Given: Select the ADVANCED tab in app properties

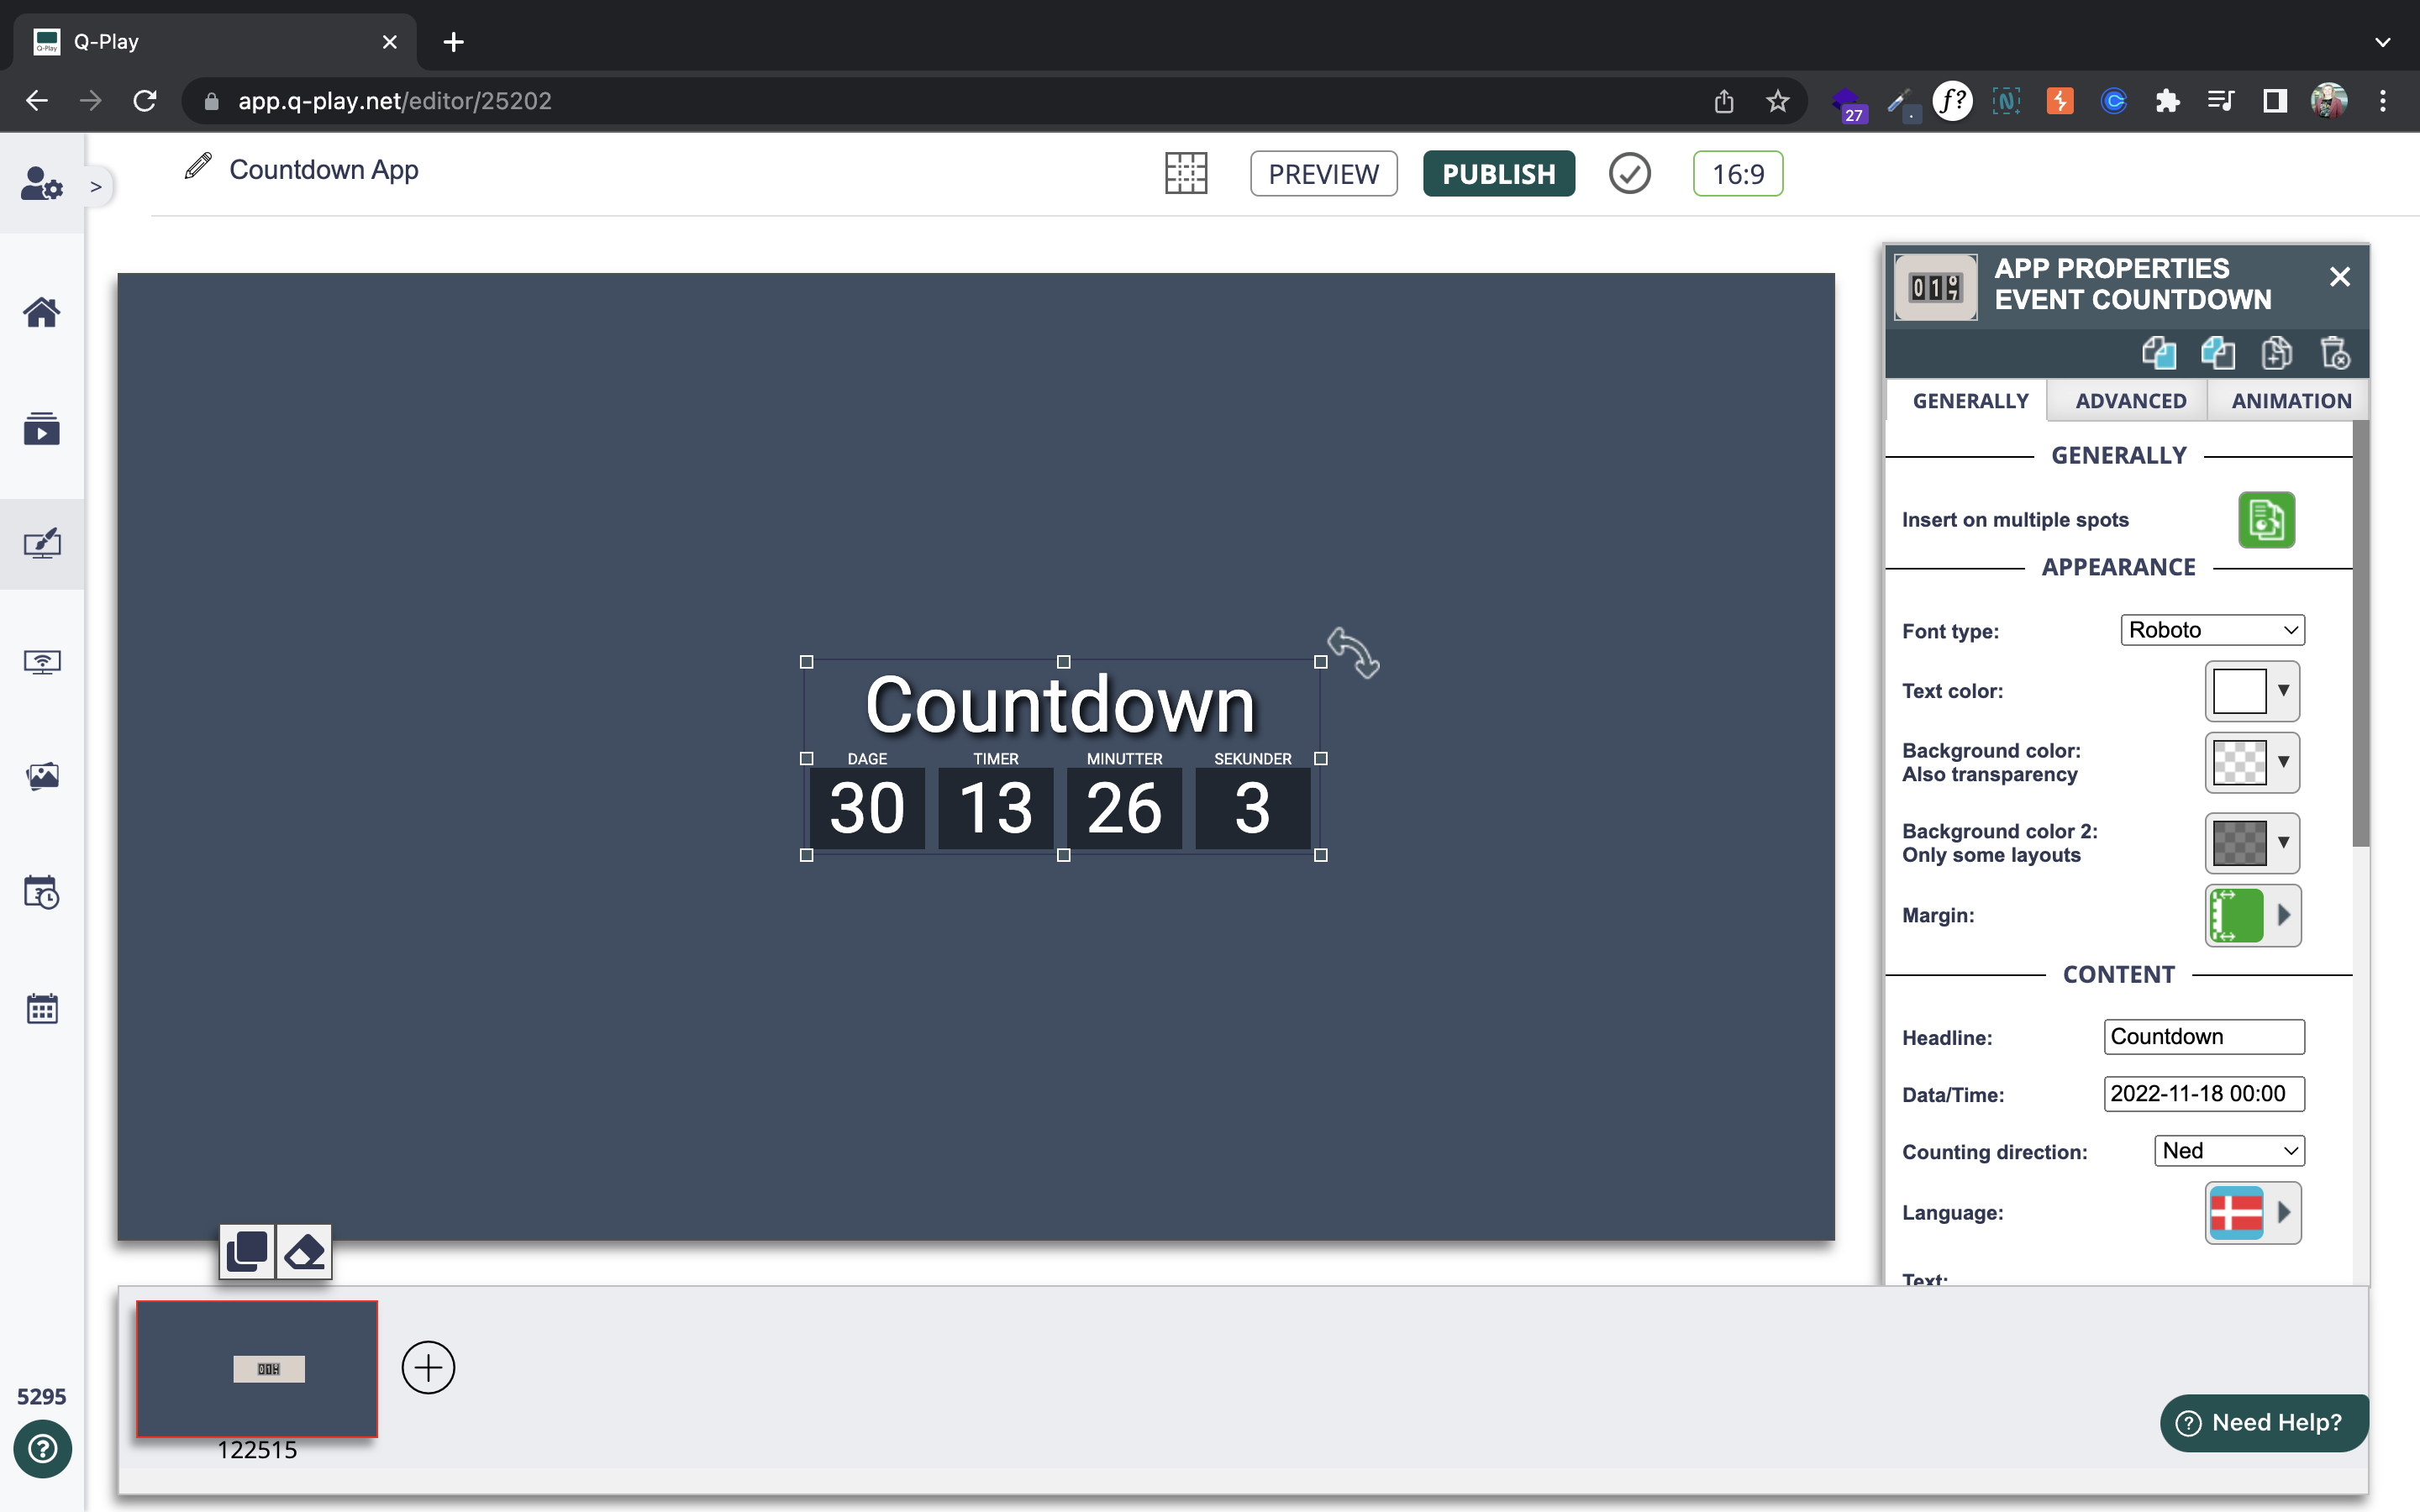Looking at the screenshot, I should pos(2131,401).
